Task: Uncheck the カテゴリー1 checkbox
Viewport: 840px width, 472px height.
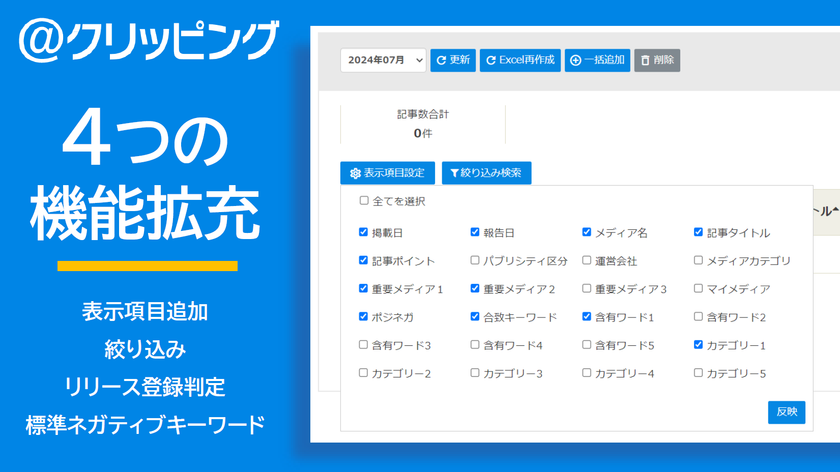Action: (x=698, y=344)
